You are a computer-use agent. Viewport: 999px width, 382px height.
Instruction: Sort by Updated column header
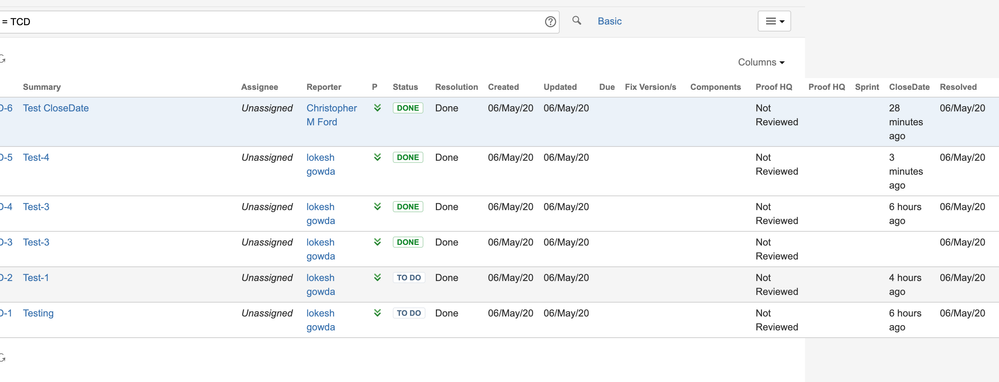(x=560, y=87)
